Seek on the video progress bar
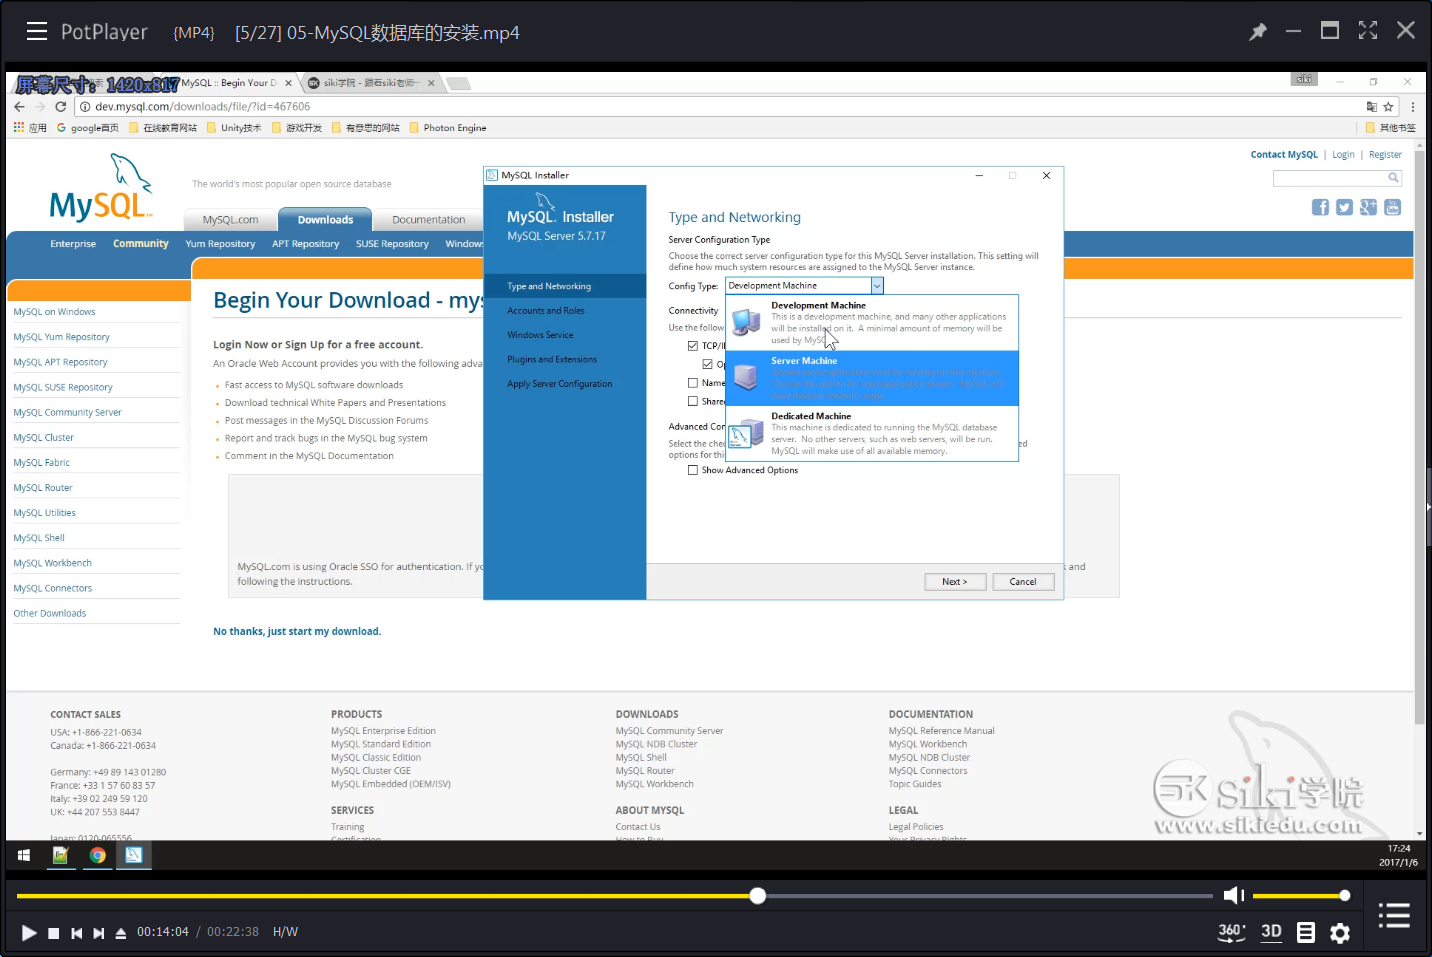 point(615,896)
